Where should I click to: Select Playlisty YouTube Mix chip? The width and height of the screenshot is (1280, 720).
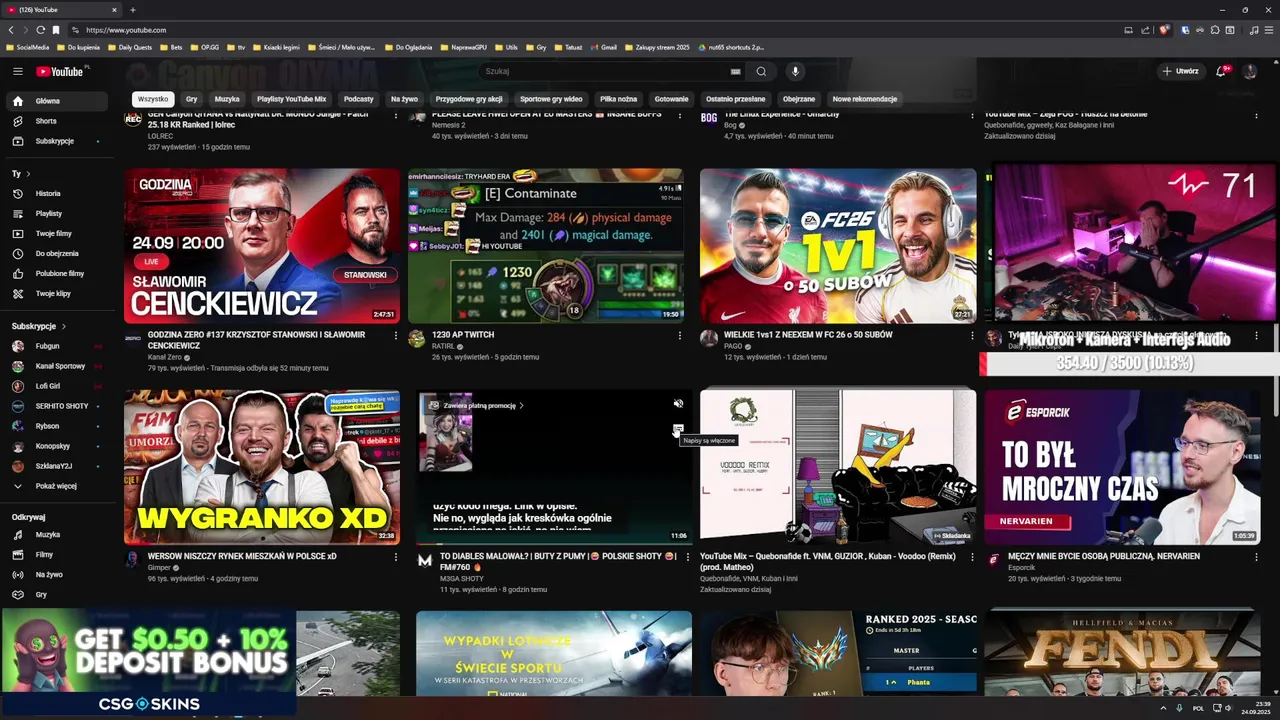coord(292,99)
